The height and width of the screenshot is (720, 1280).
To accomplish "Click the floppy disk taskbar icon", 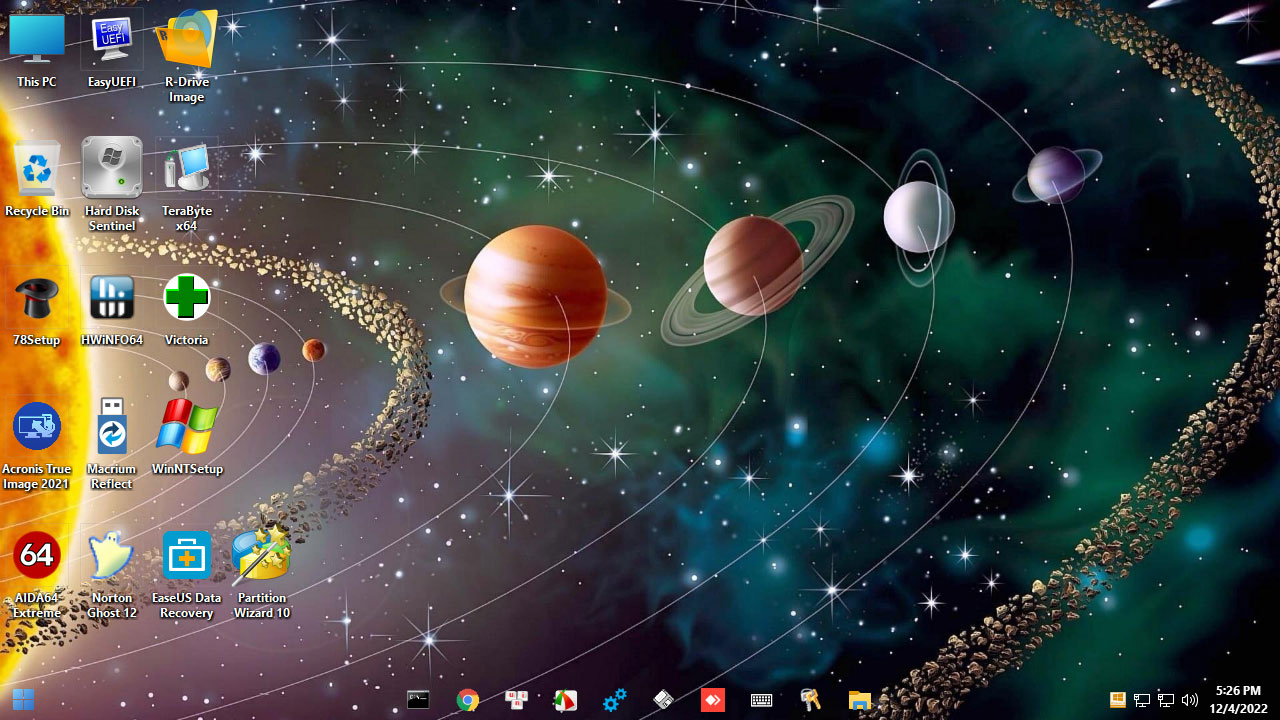I will (663, 700).
